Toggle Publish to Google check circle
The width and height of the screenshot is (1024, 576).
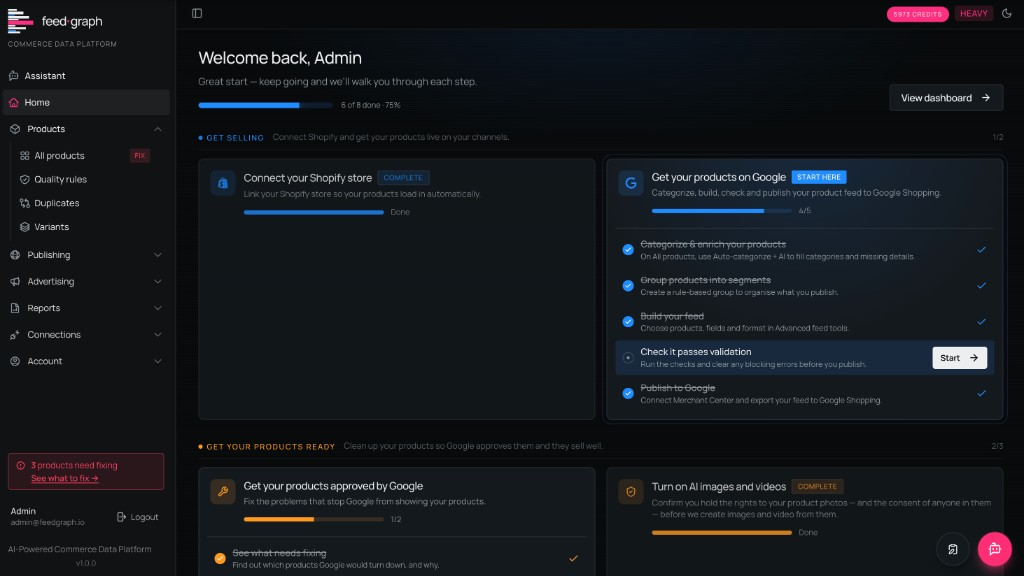point(628,393)
